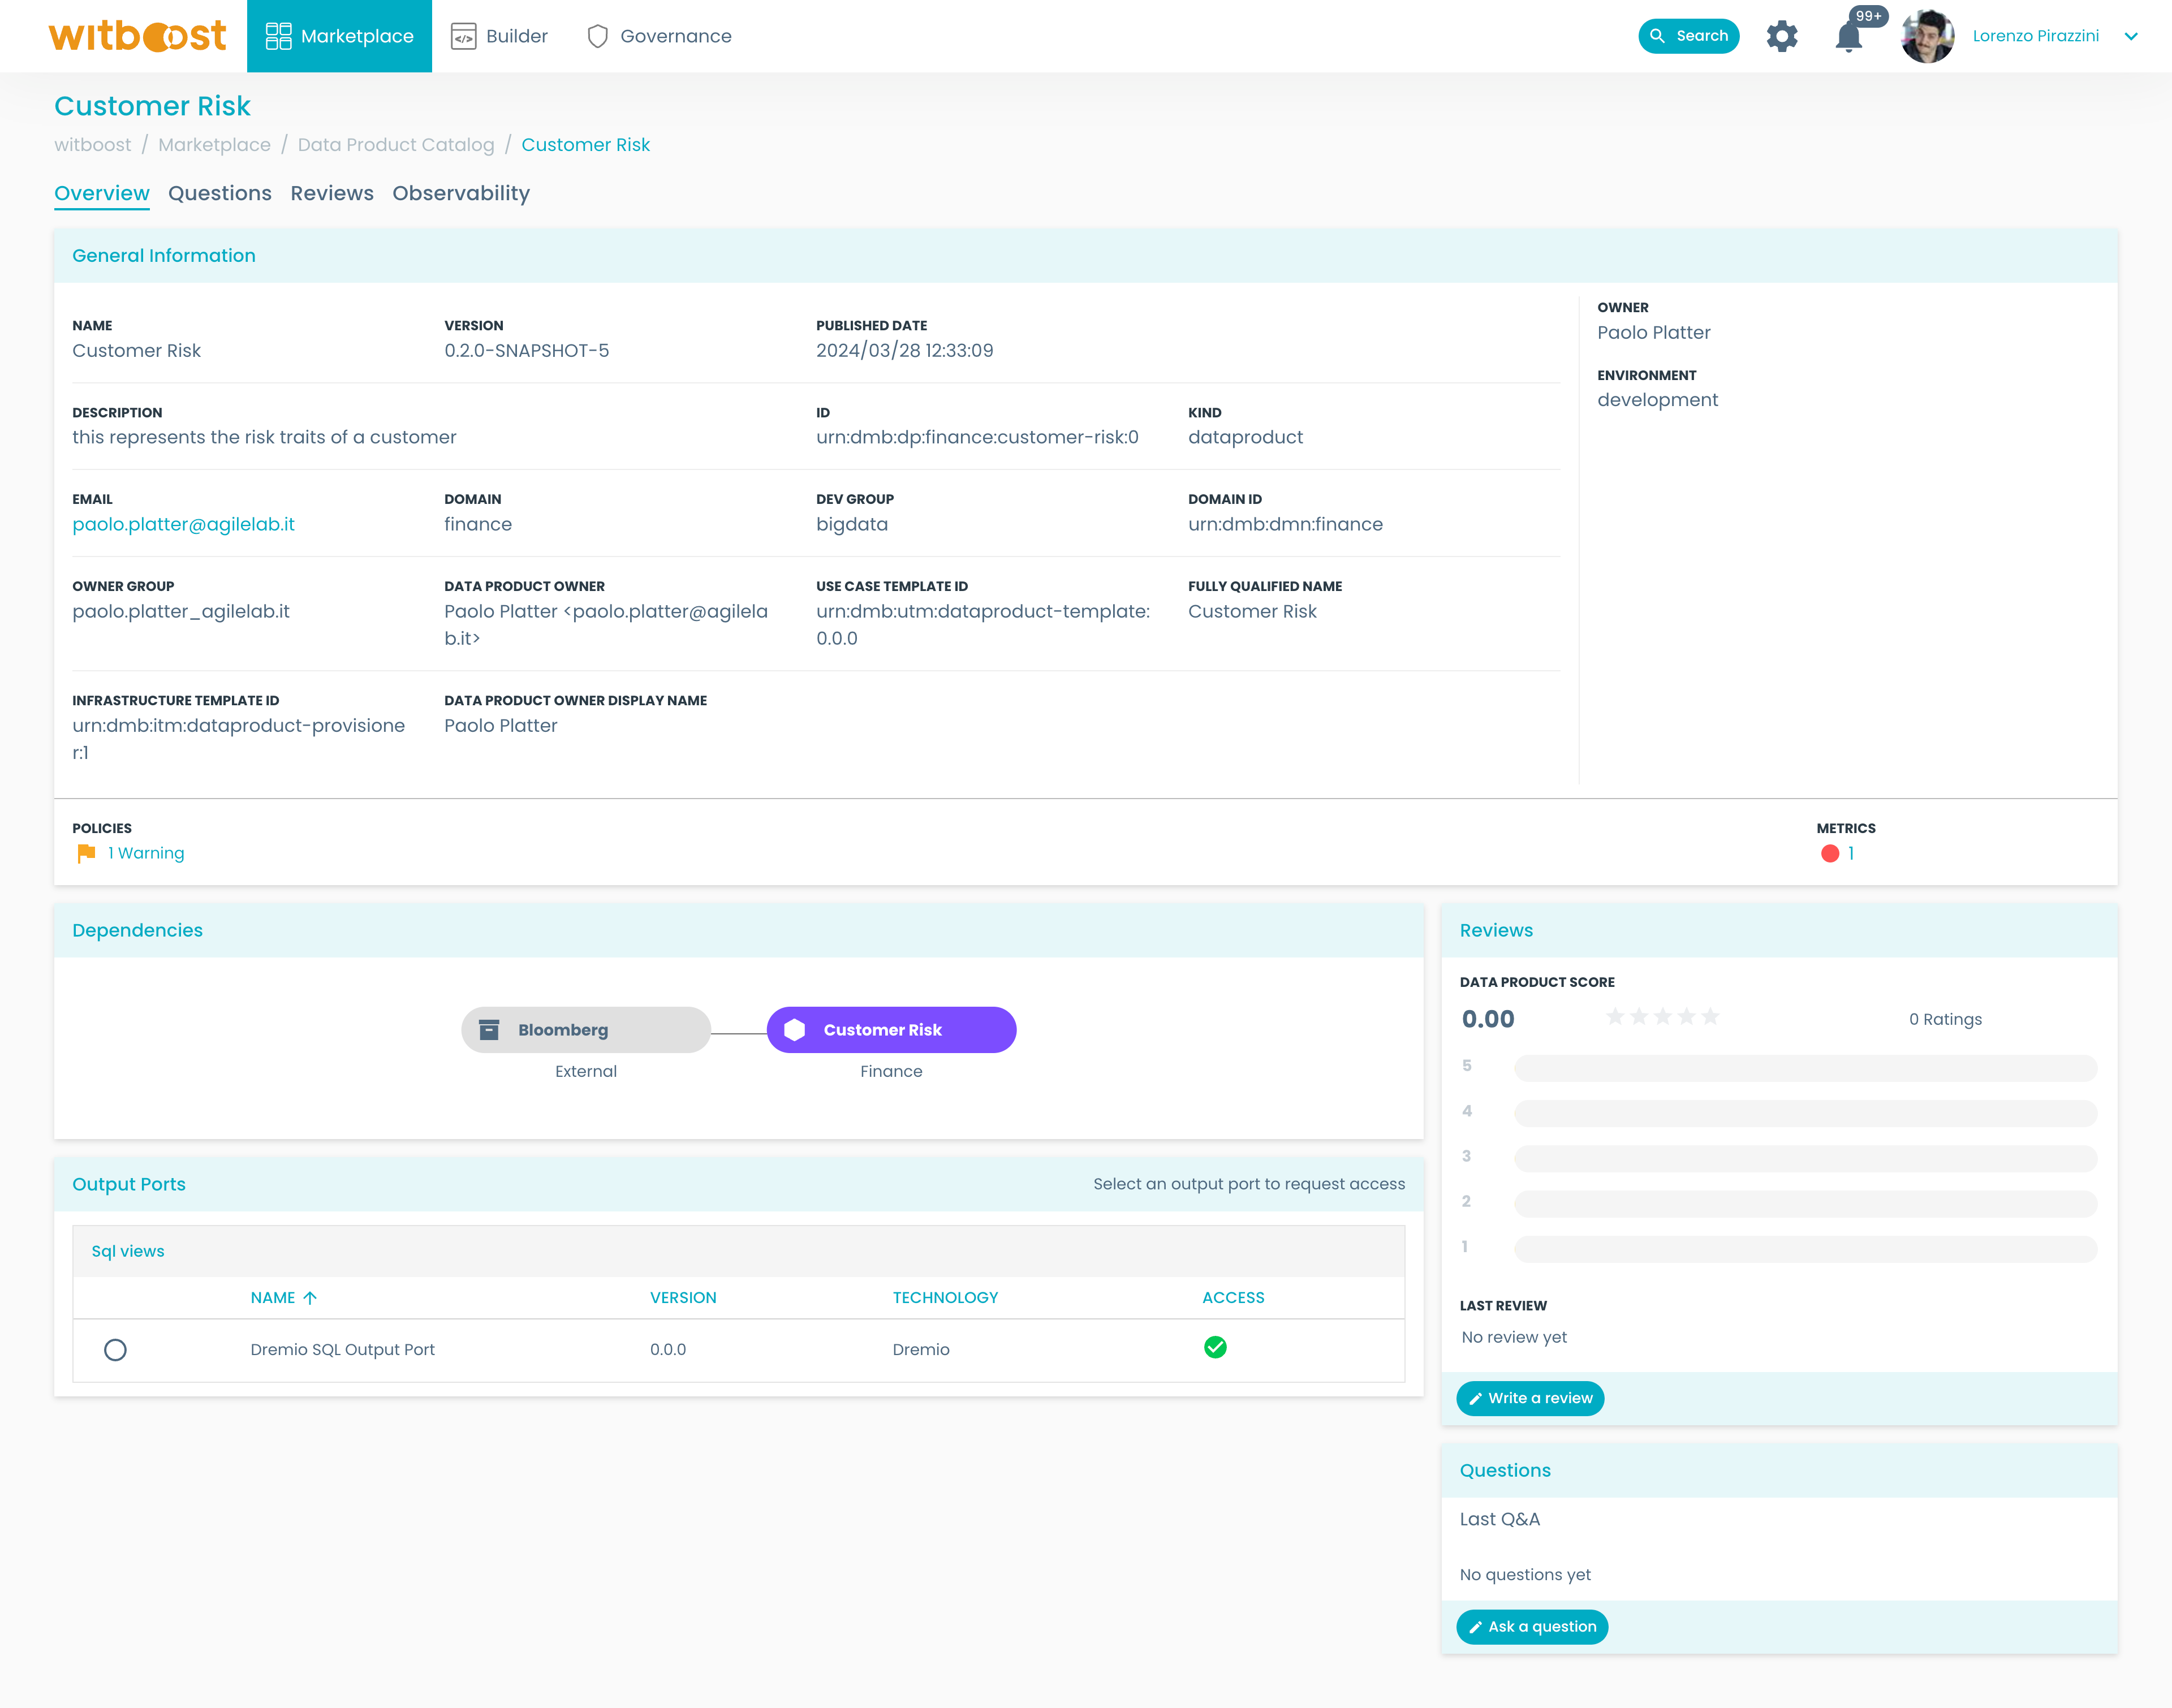Image resolution: width=2172 pixels, height=1708 pixels.
Task: Switch to the Reviews tab
Action: 332,193
